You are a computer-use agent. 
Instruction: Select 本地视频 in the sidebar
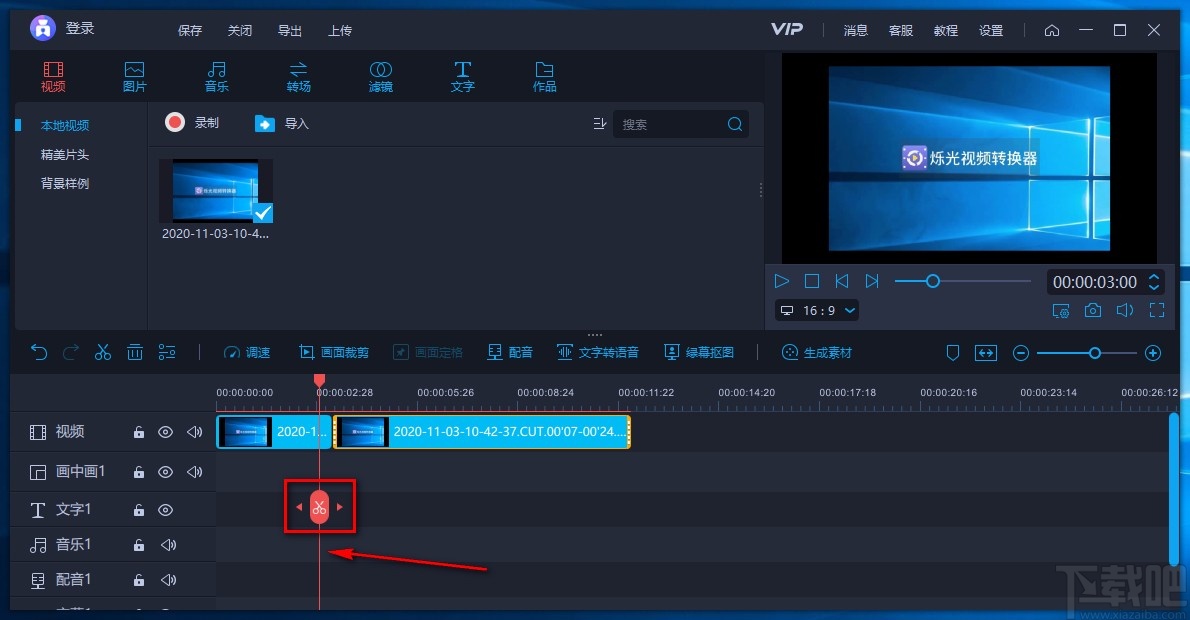click(65, 125)
